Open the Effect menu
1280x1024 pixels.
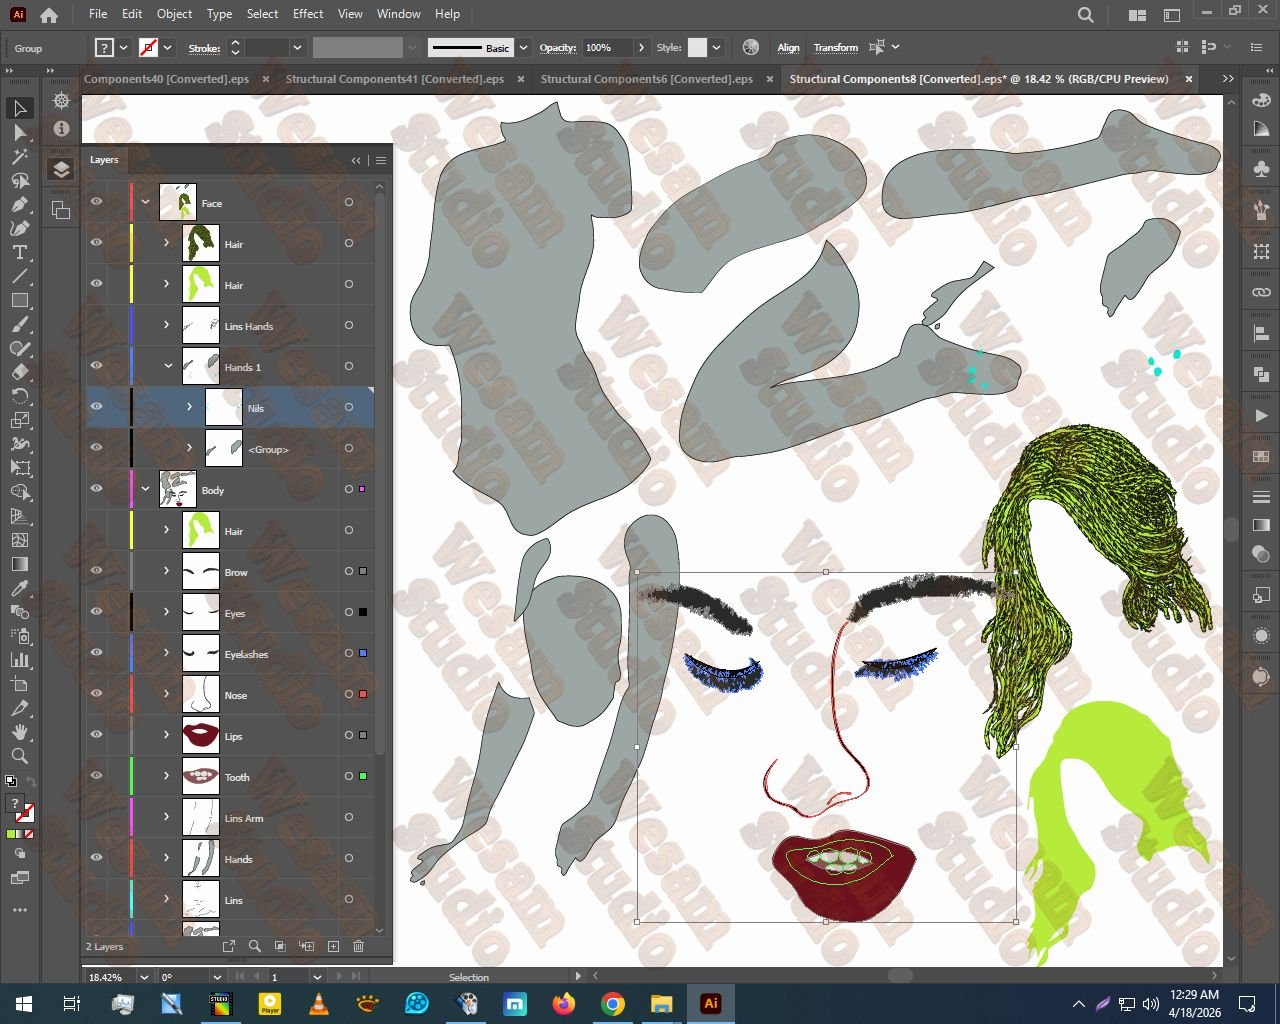click(308, 14)
